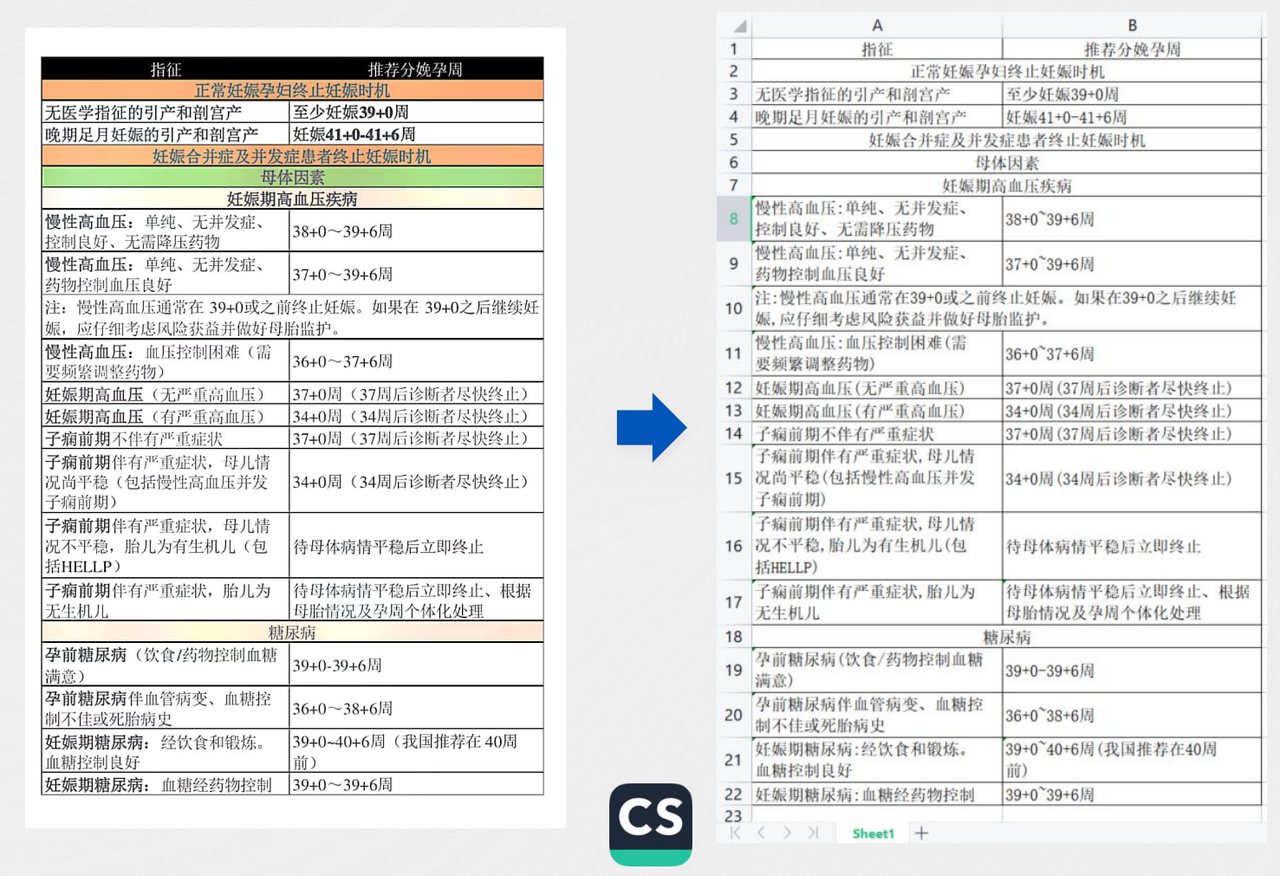1280x876 pixels.
Task: Click spreadsheet cell B22 '39+0~39+6周'
Action: tap(1132, 794)
